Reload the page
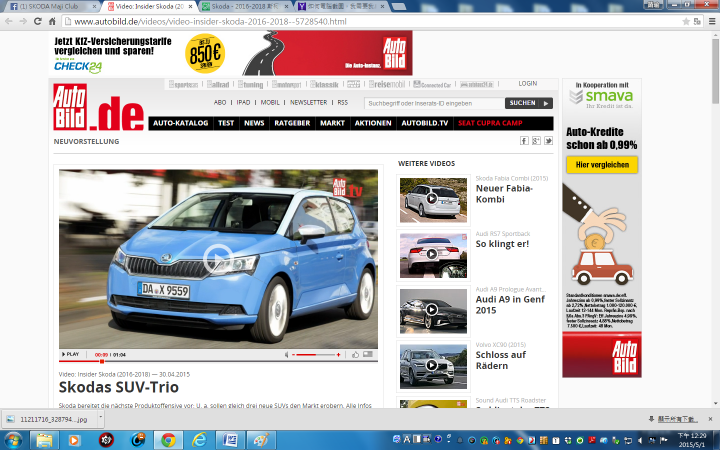 pos(38,21)
